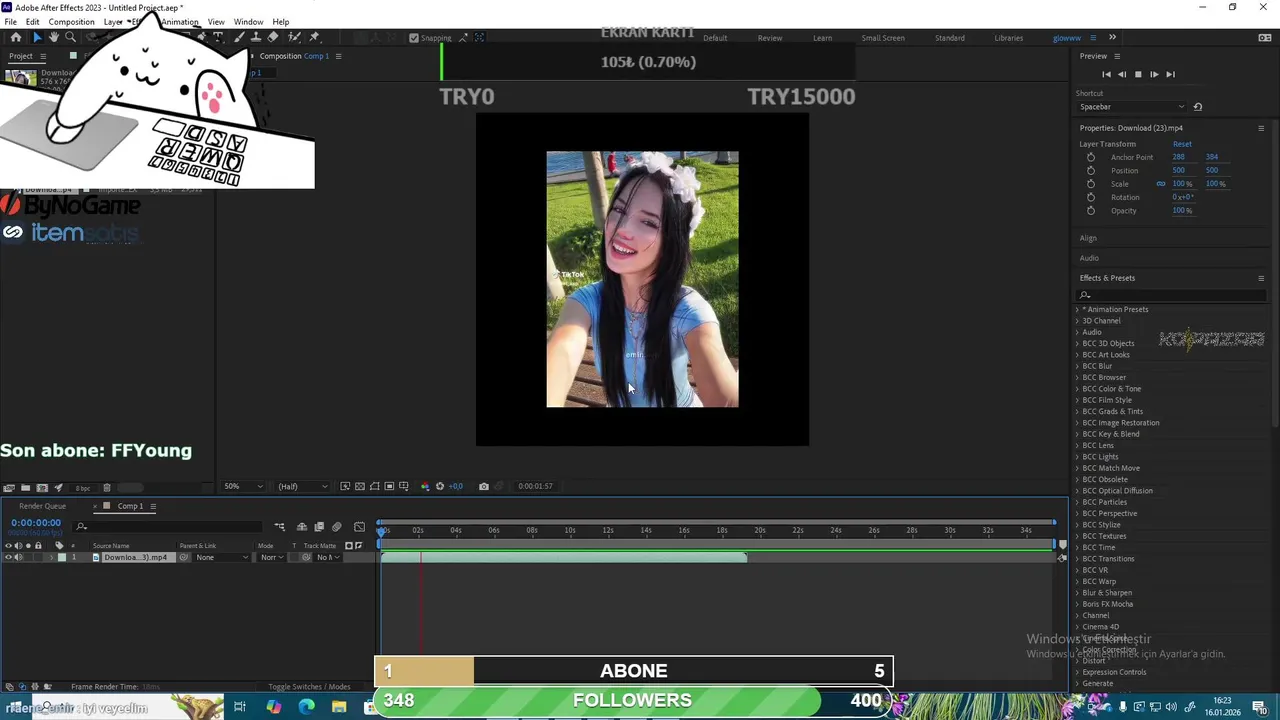Screen dimensions: 1280x720
Task: Open Project panel menu icon
Action: [43, 56]
